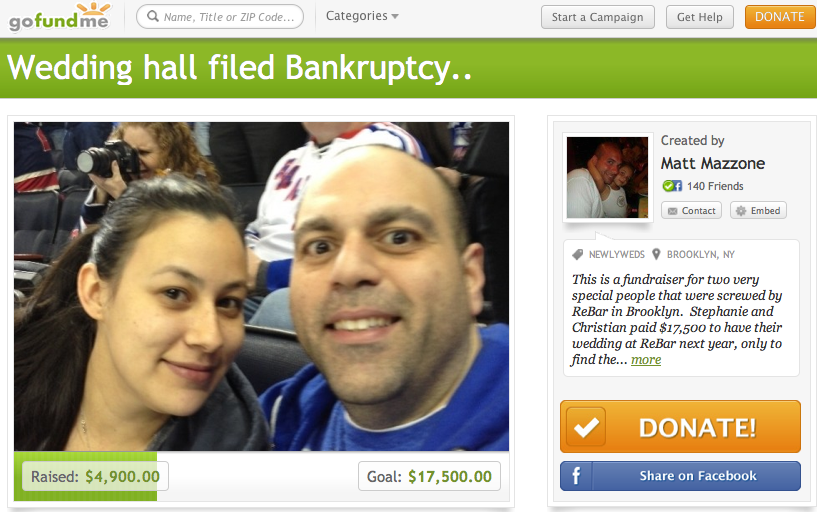Share the campaign on Facebook
Image resolution: width=817 pixels, height=512 pixels.
pyautogui.click(x=680, y=476)
